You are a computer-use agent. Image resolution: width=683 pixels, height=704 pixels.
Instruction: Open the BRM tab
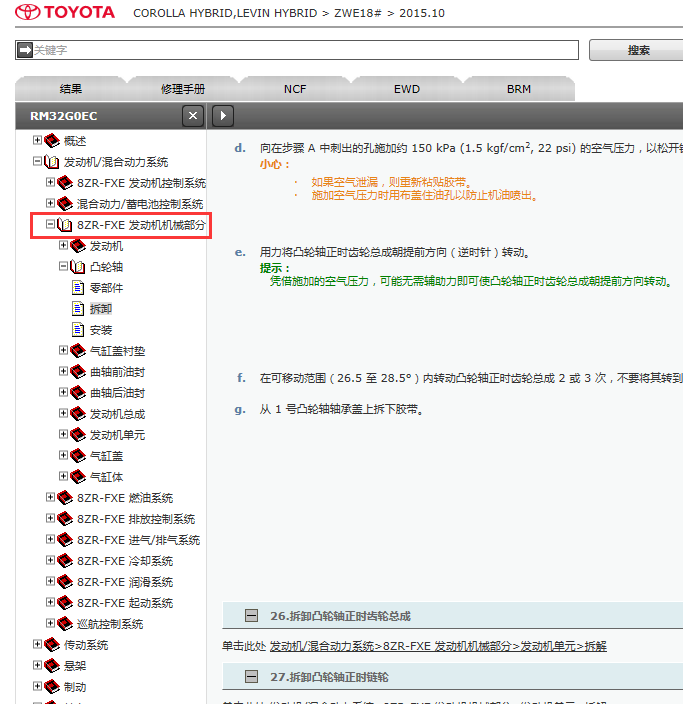519,89
